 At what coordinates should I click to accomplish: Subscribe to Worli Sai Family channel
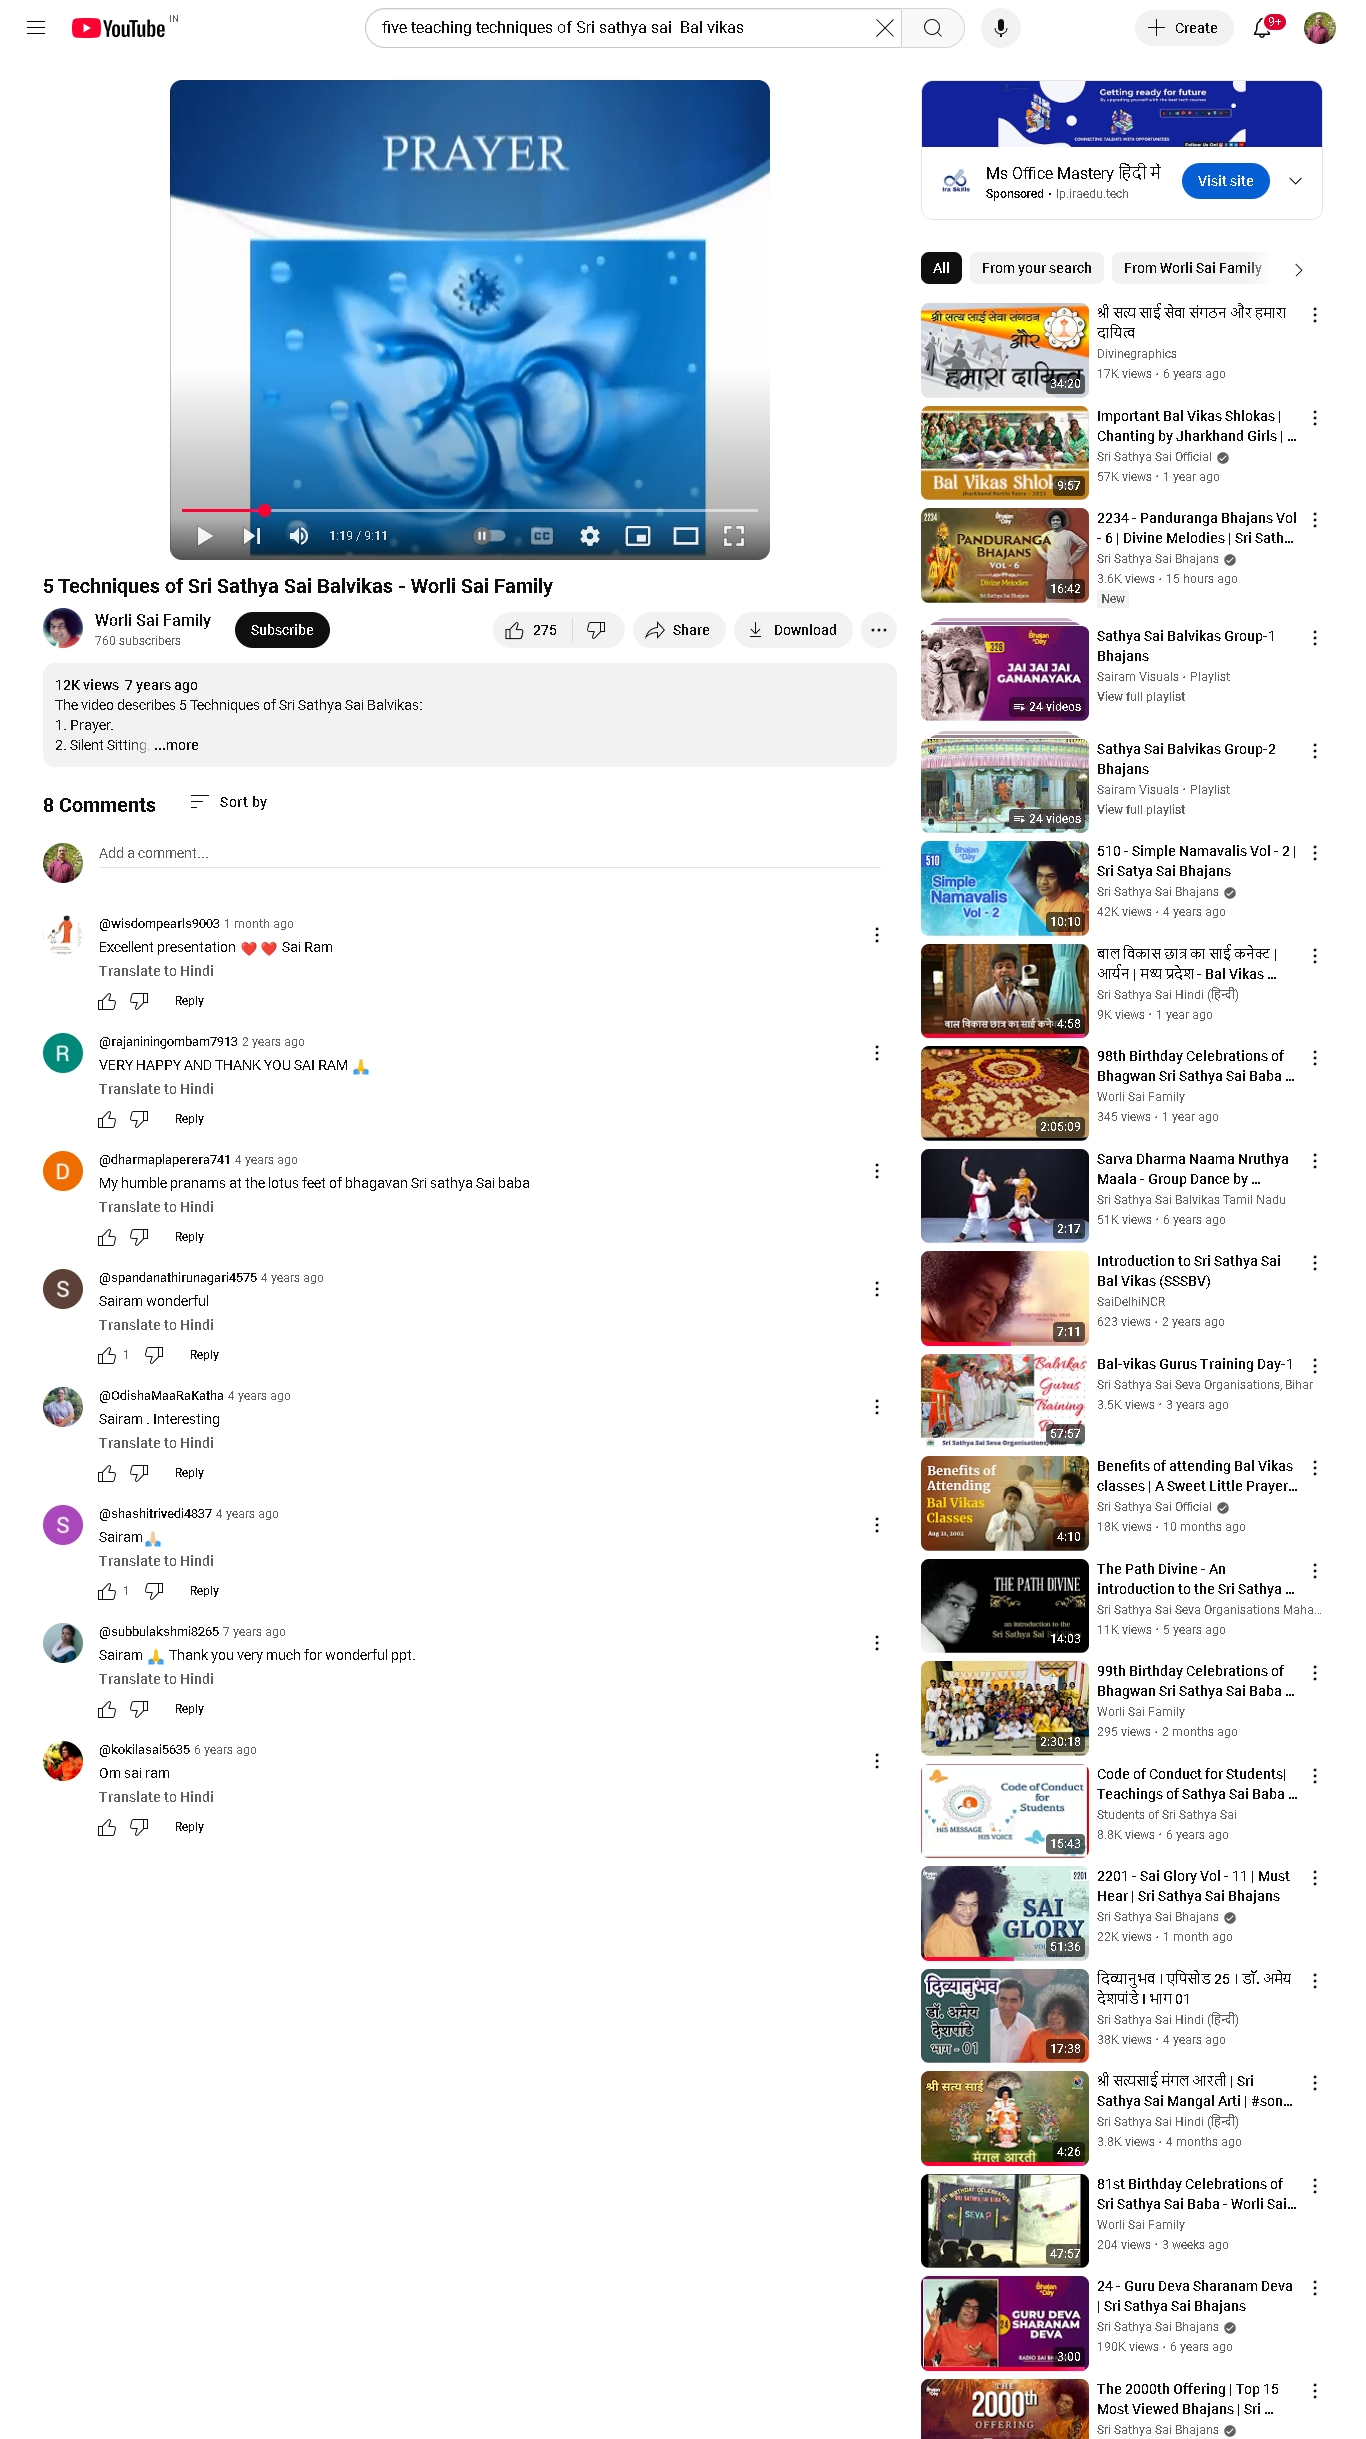click(282, 630)
